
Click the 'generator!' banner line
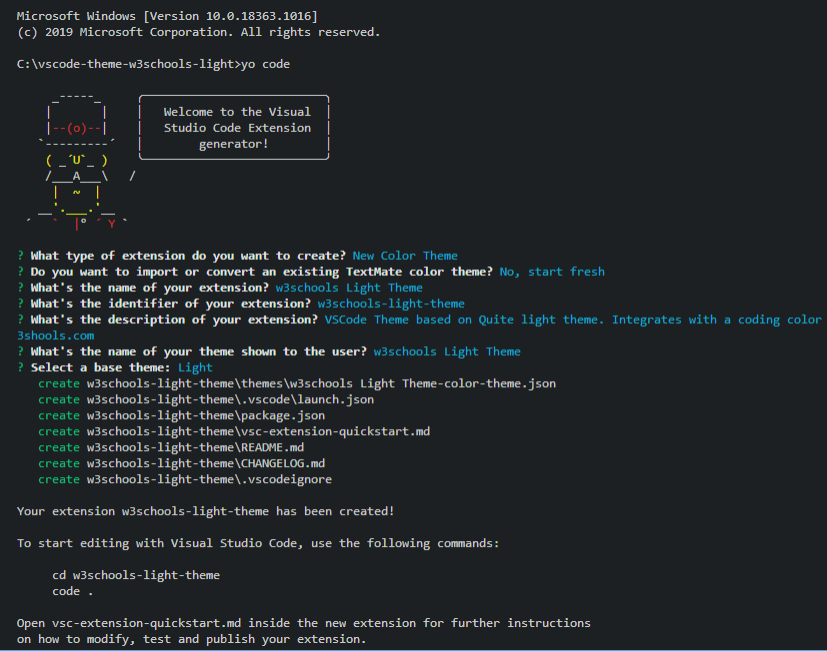click(x=234, y=144)
